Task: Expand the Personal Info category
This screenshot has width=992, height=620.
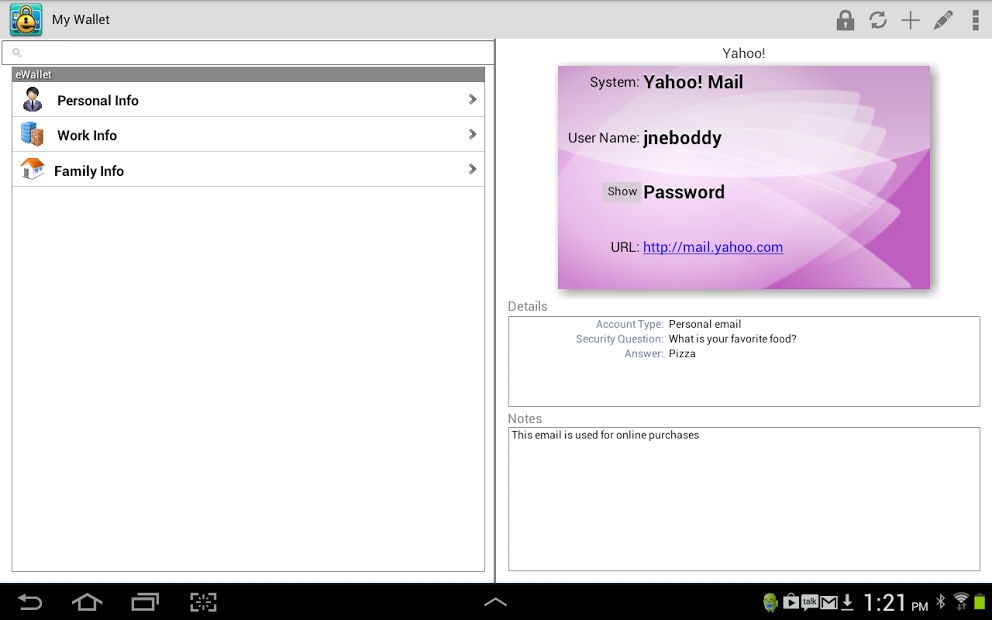Action: click(472, 100)
